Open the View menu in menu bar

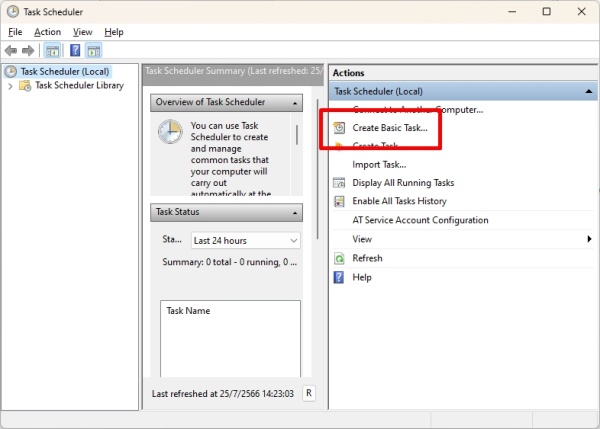(83, 32)
